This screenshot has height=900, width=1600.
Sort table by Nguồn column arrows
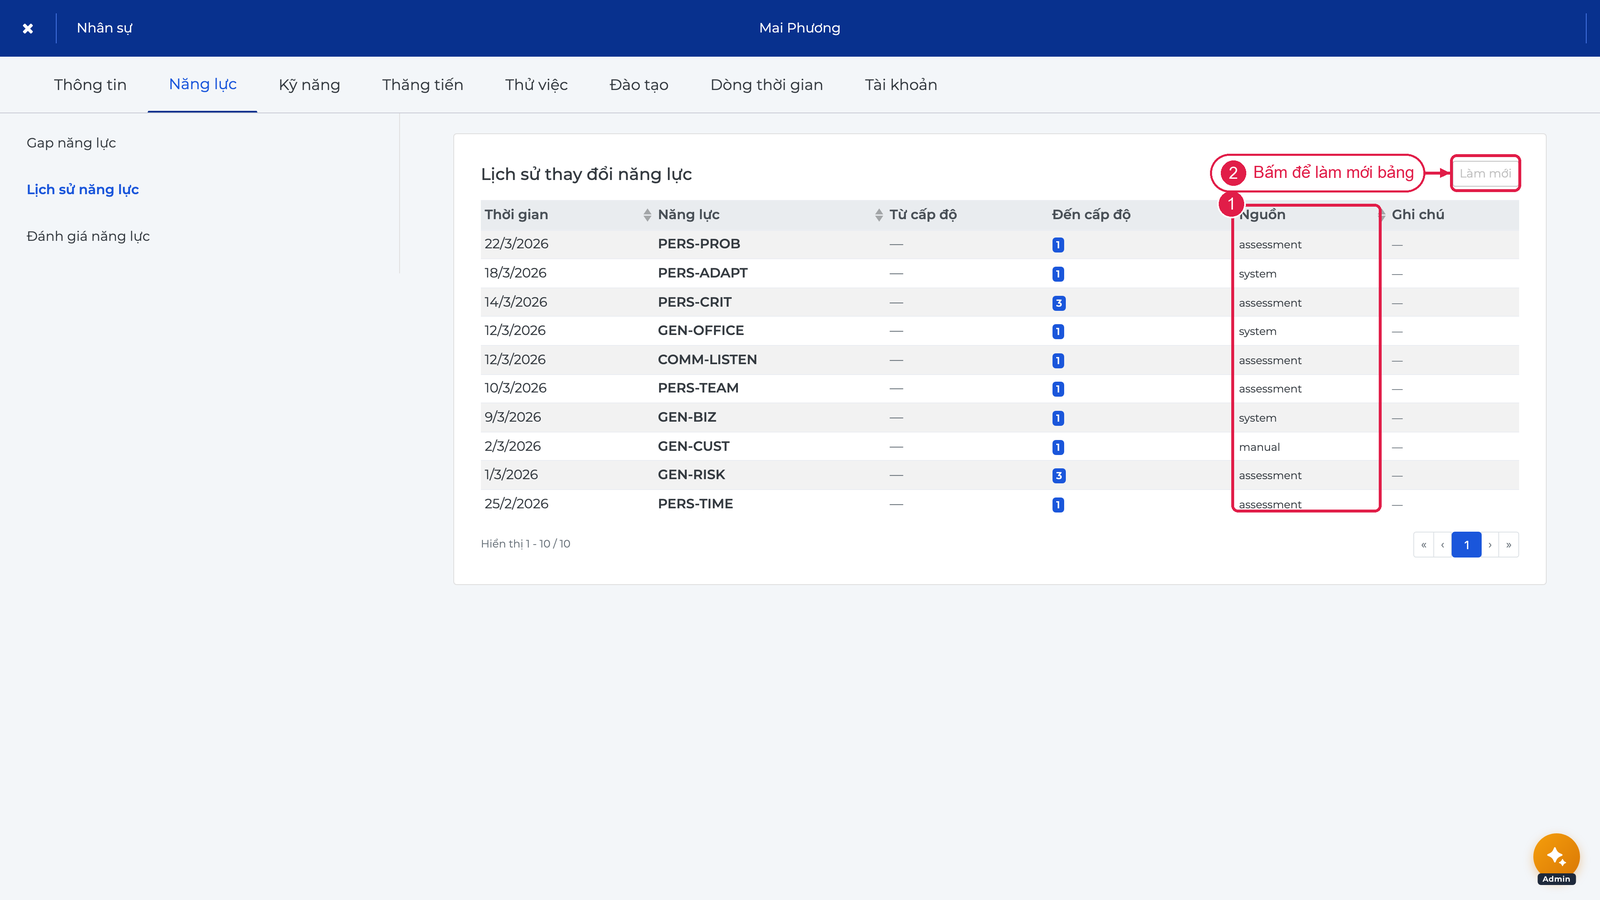tap(1382, 215)
